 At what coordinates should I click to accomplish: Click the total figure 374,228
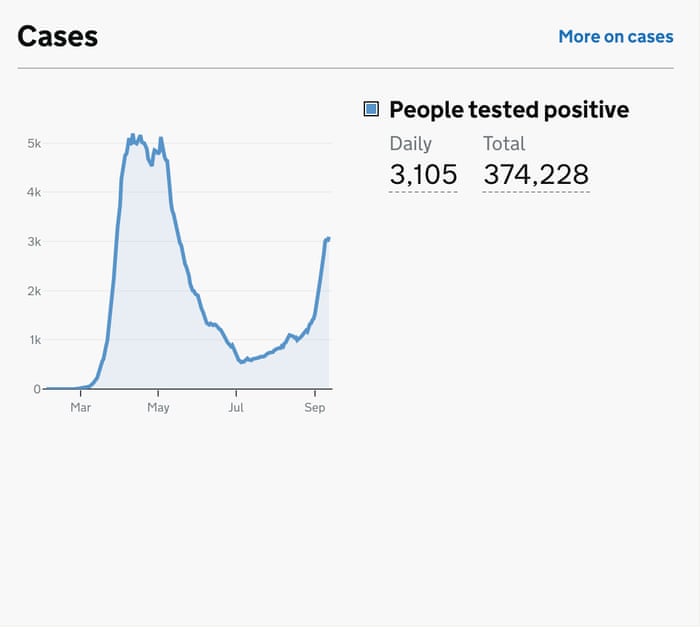point(536,175)
